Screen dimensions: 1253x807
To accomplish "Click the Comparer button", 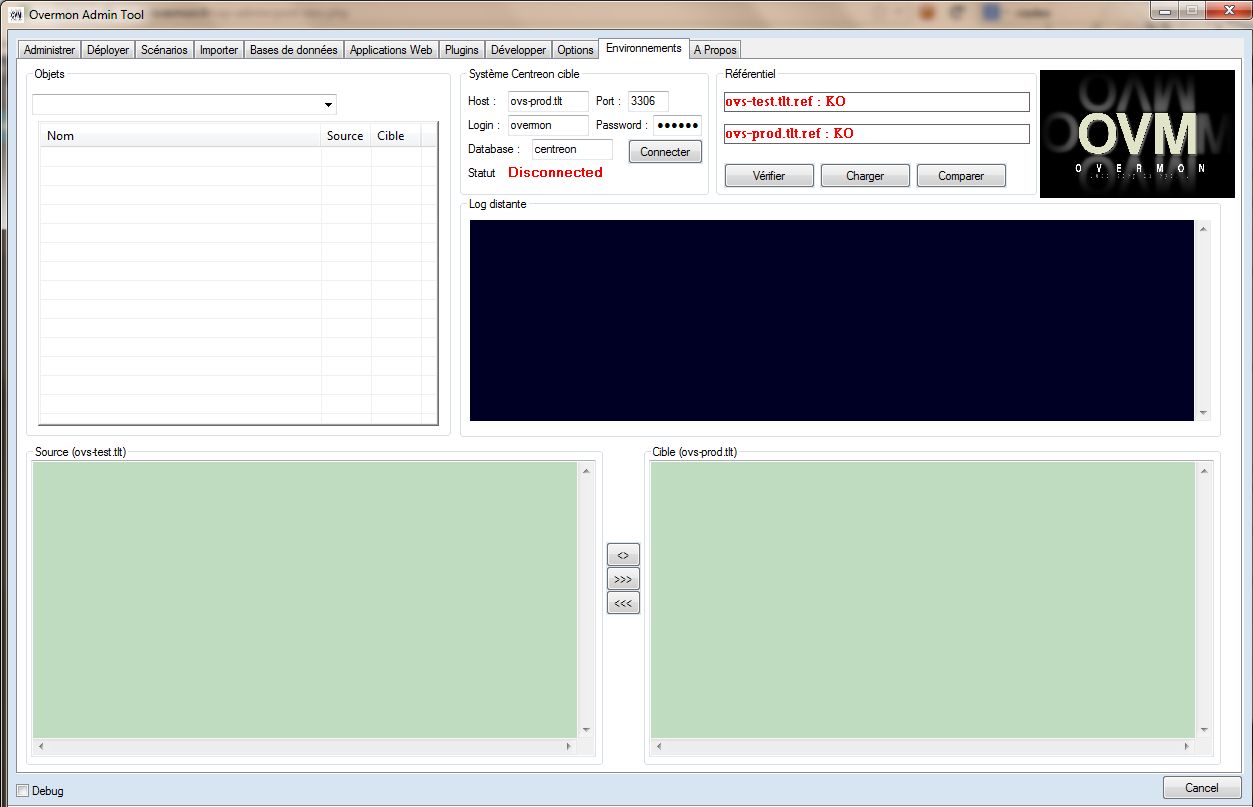I will 960,176.
